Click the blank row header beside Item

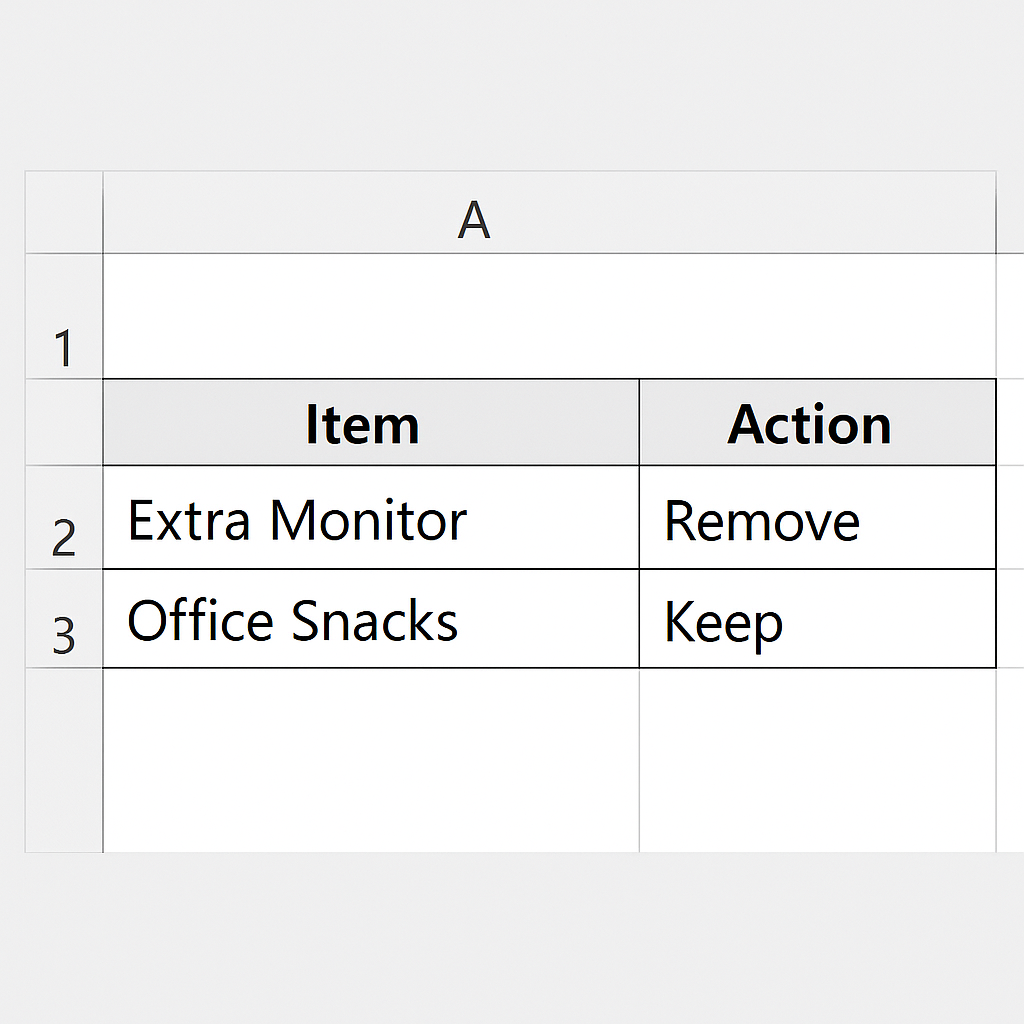tap(64, 423)
